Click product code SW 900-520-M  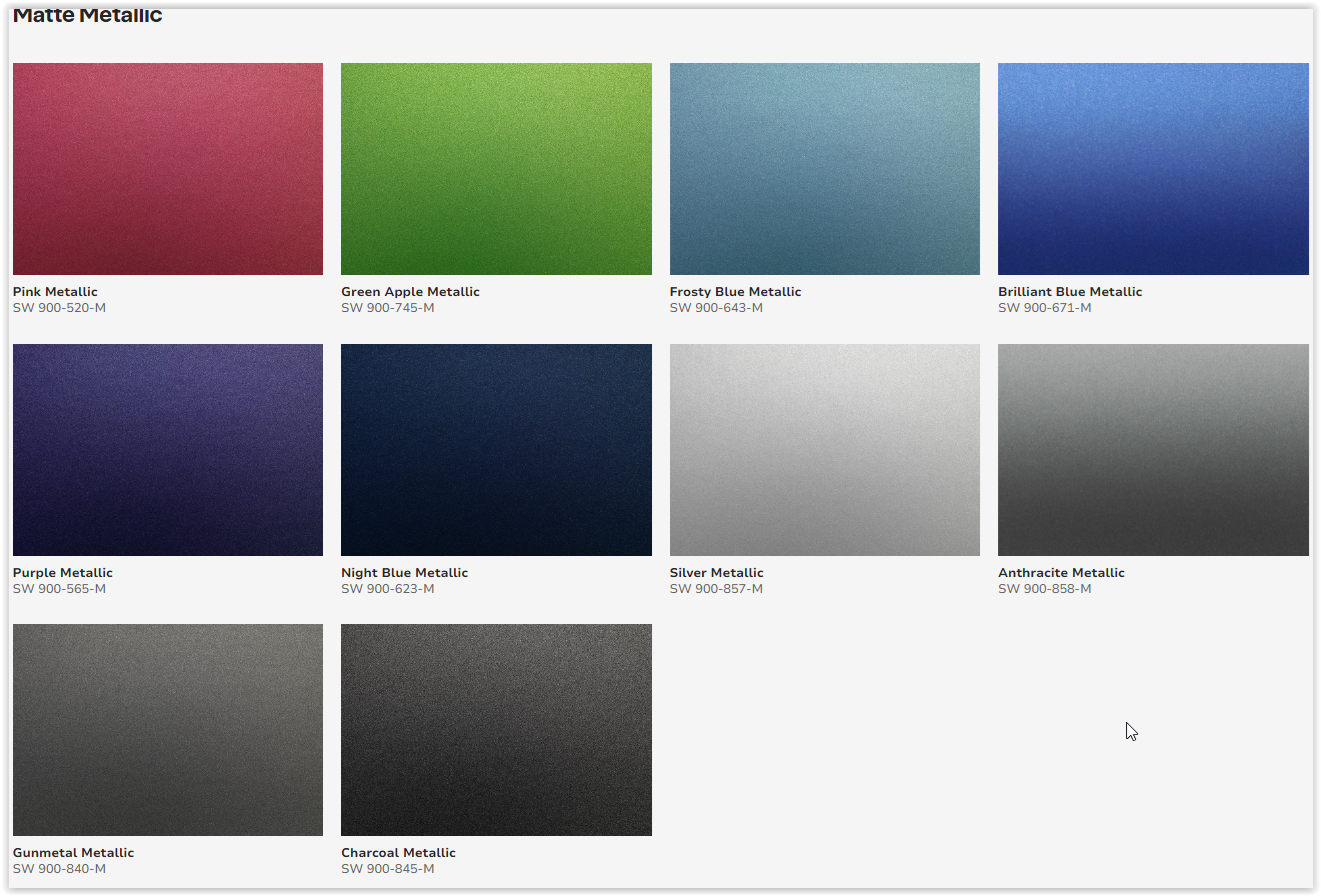point(59,308)
